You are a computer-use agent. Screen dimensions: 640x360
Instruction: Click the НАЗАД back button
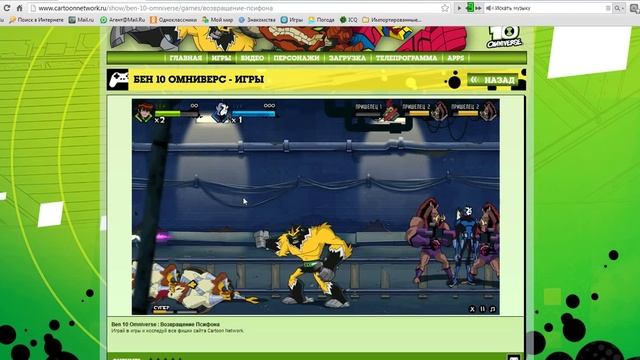[x=493, y=80]
